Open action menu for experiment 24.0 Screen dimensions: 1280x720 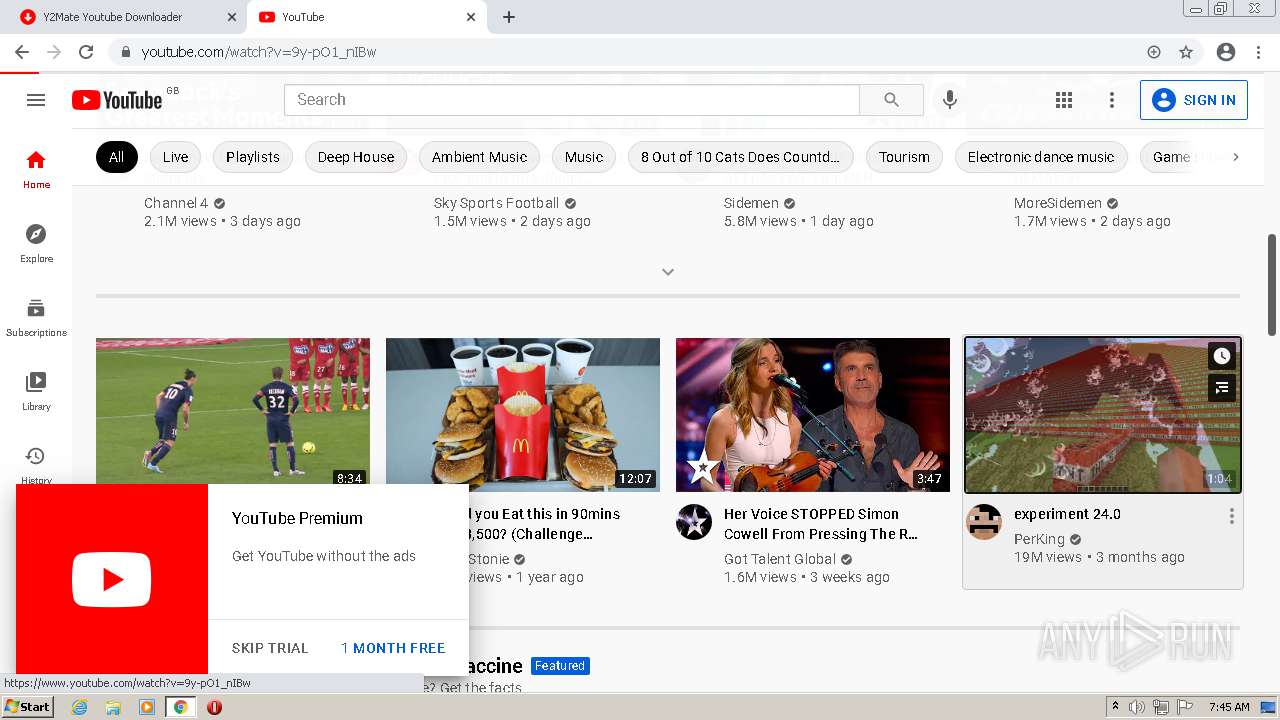click(1231, 516)
